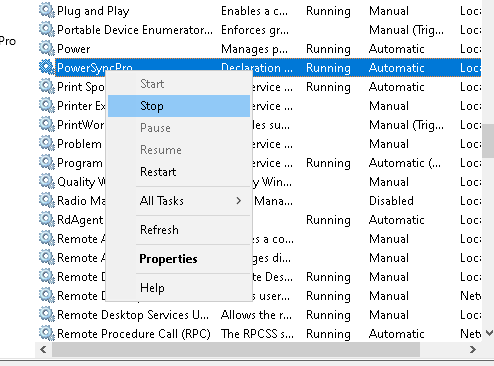Screen dimensions: 494x366
Task: Click the Remote Procedure Call (RPC) service's Automatic startup type
Action: coord(396,334)
